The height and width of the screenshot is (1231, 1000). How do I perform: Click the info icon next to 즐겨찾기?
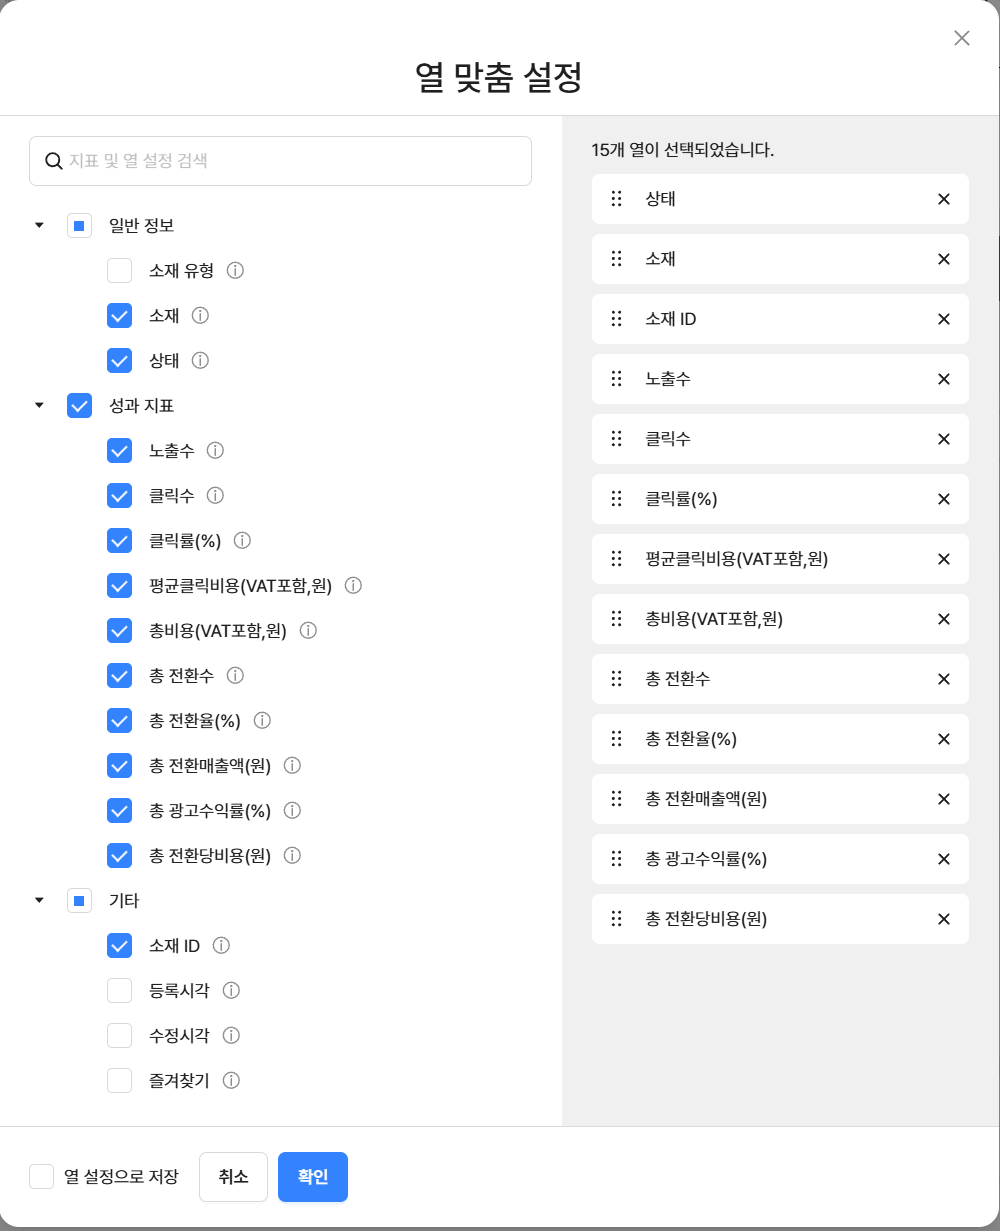(231, 1080)
